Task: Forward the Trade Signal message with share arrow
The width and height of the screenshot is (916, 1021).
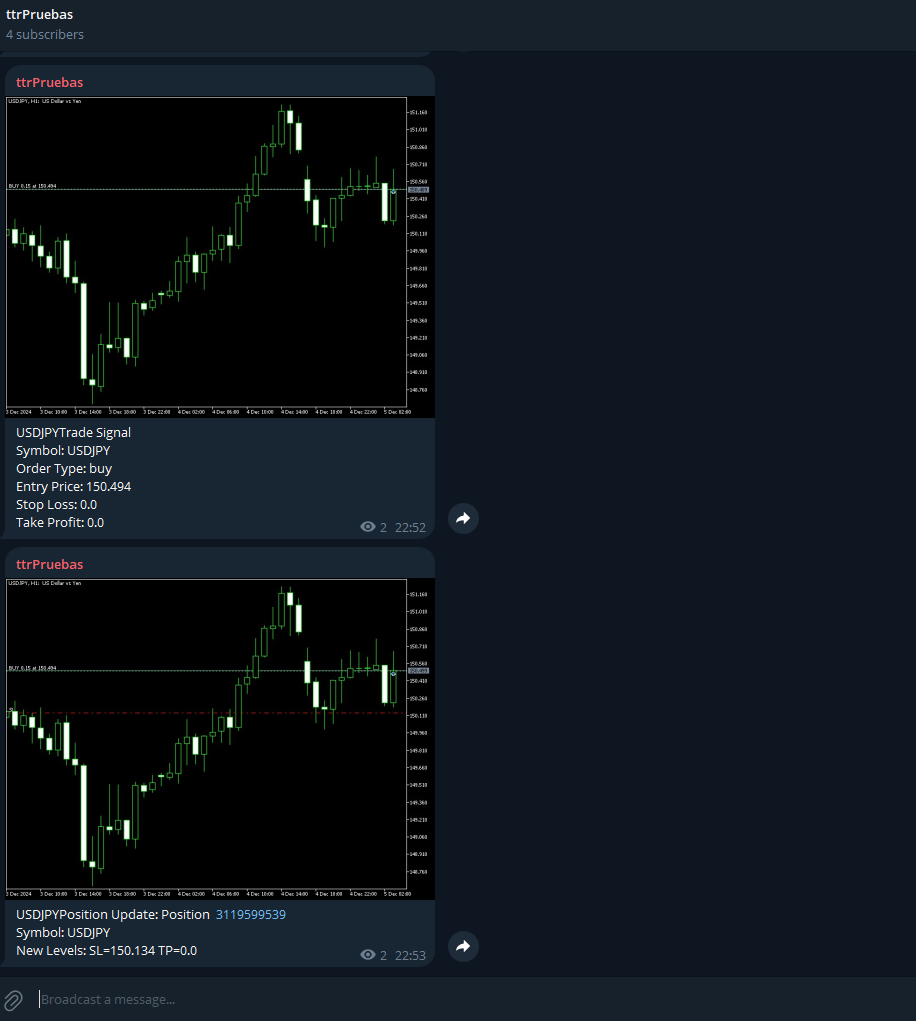Action: pos(463,518)
